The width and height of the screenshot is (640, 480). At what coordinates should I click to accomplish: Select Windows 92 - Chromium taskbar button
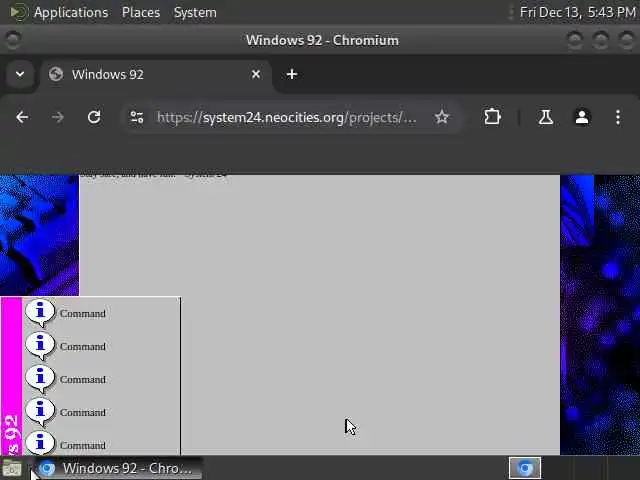tap(116, 468)
